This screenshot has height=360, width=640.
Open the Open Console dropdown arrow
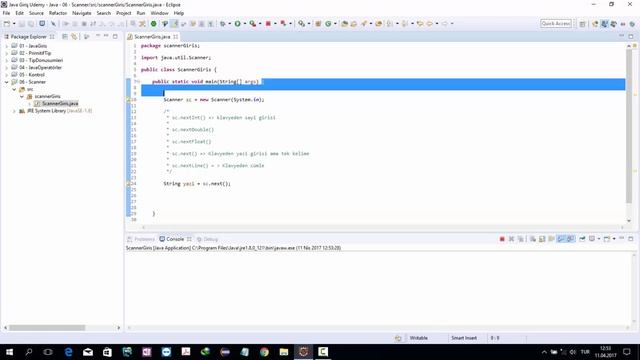(614, 239)
